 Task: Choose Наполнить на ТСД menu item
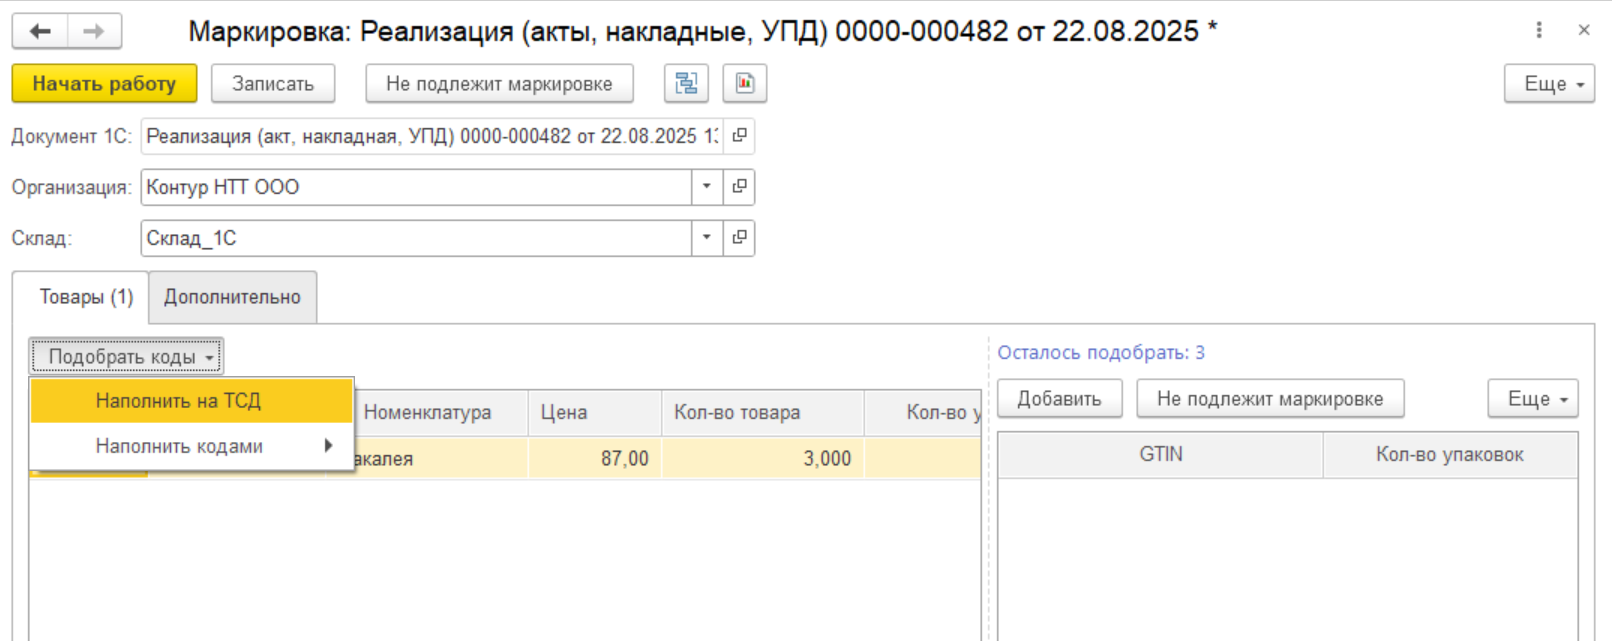tap(178, 401)
